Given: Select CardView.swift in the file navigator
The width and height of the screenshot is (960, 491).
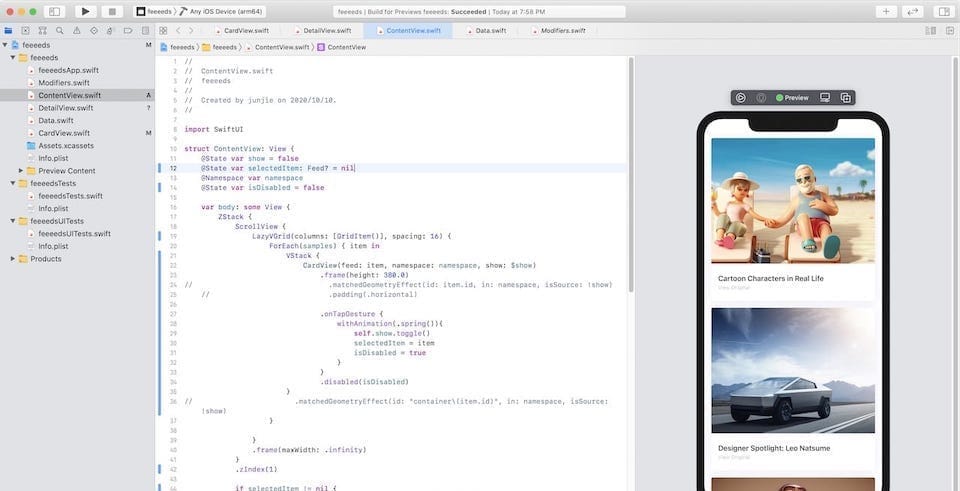Looking at the screenshot, I should 64,133.
